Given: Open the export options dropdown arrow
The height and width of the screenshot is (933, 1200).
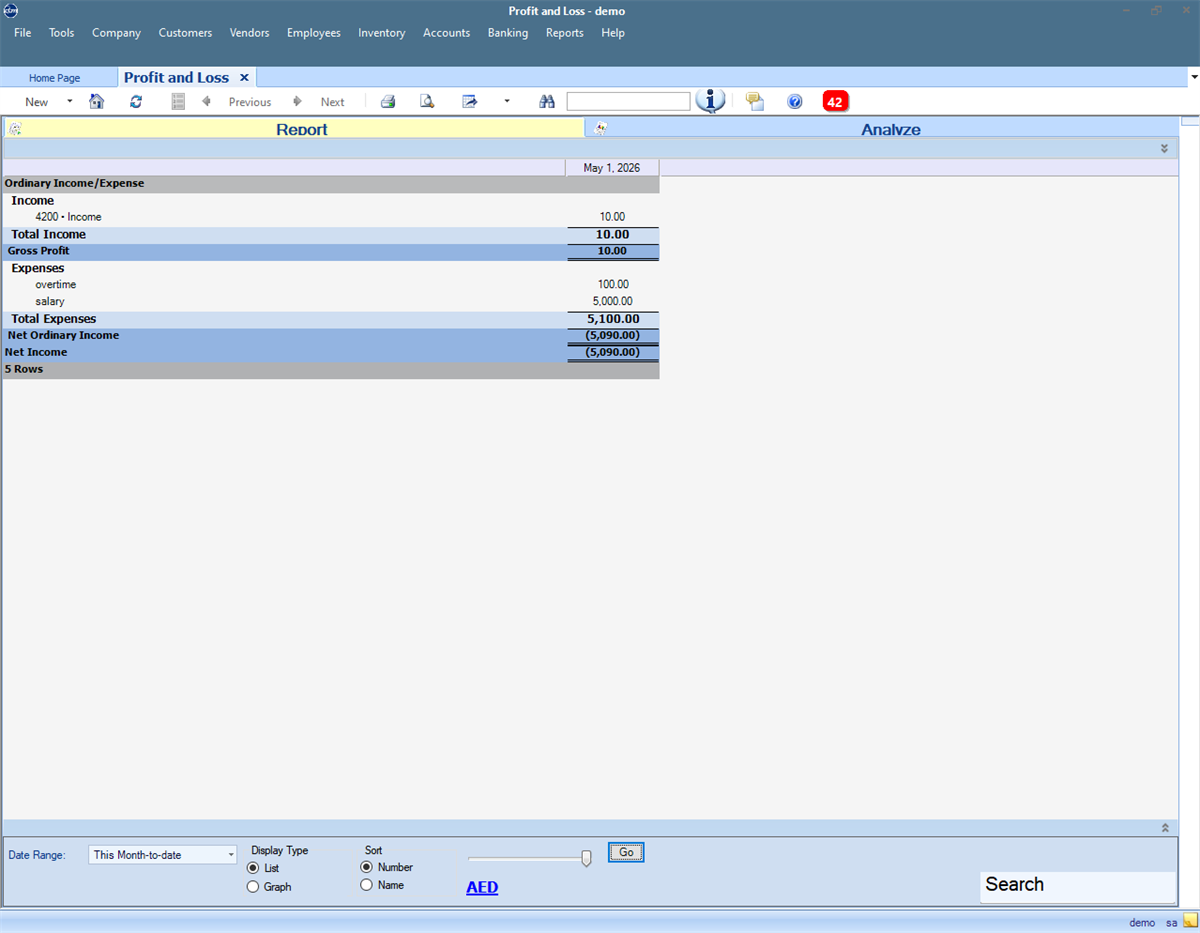Looking at the screenshot, I should coord(506,101).
